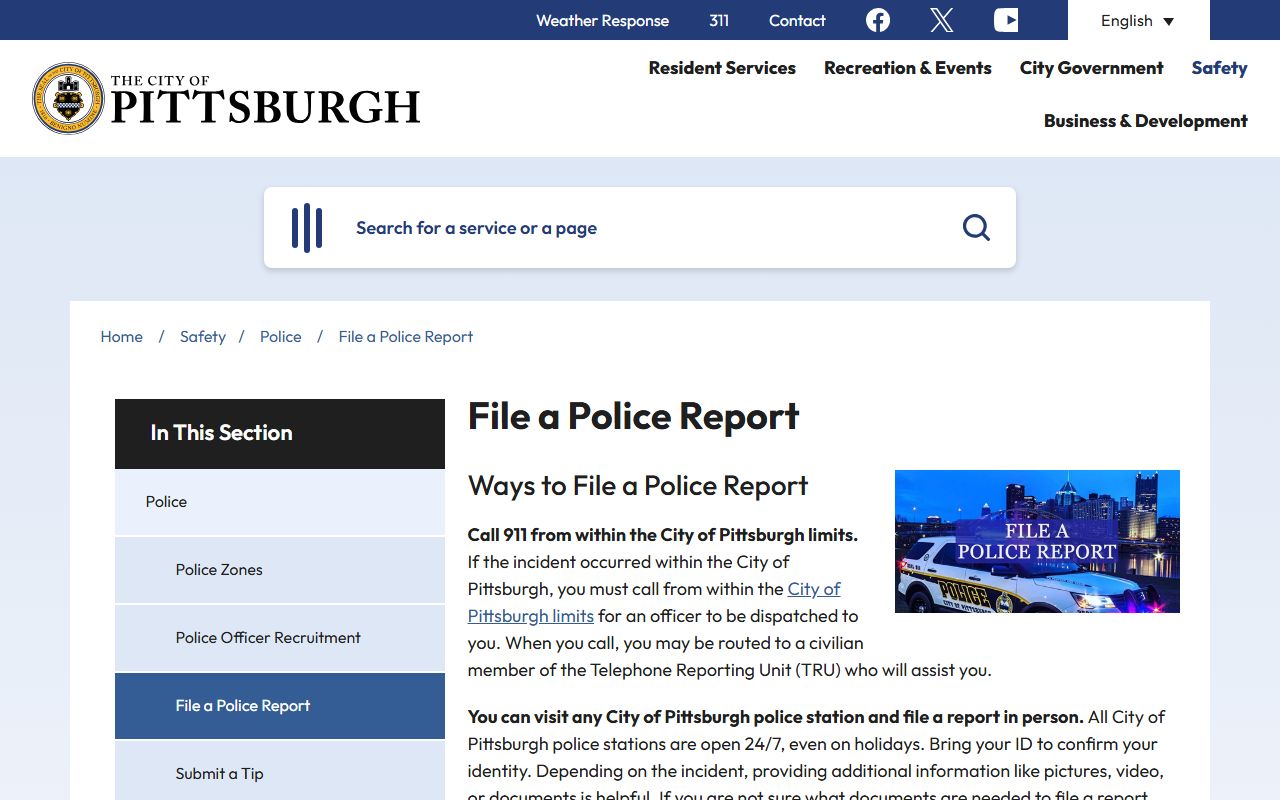Open the X (Twitter) social icon

941,20
